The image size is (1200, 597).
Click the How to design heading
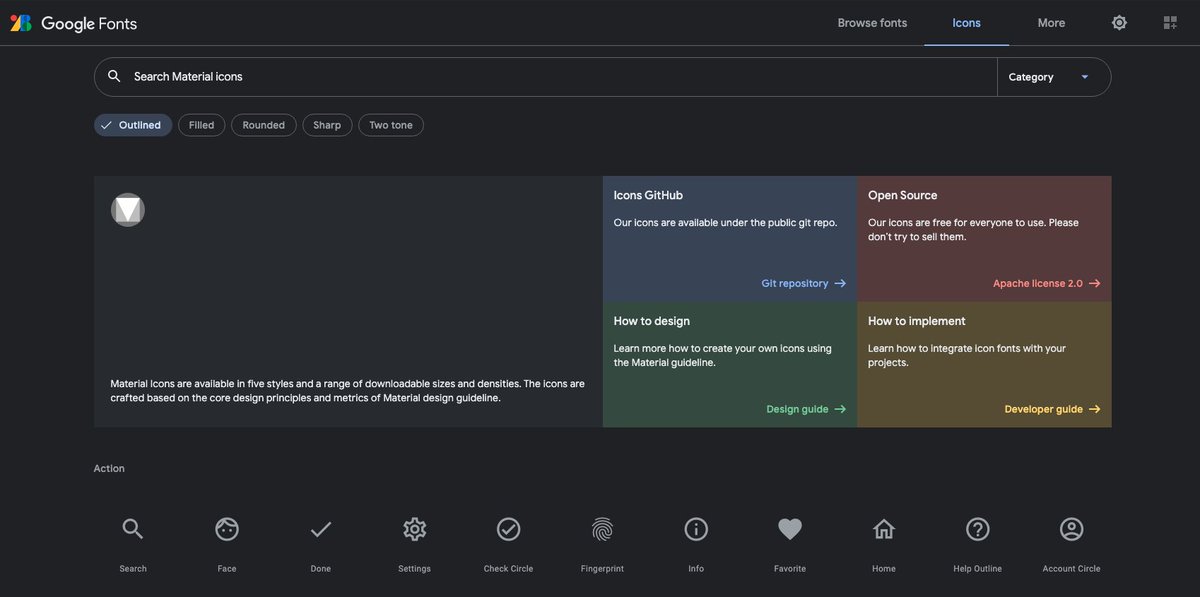(x=652, y=321)
